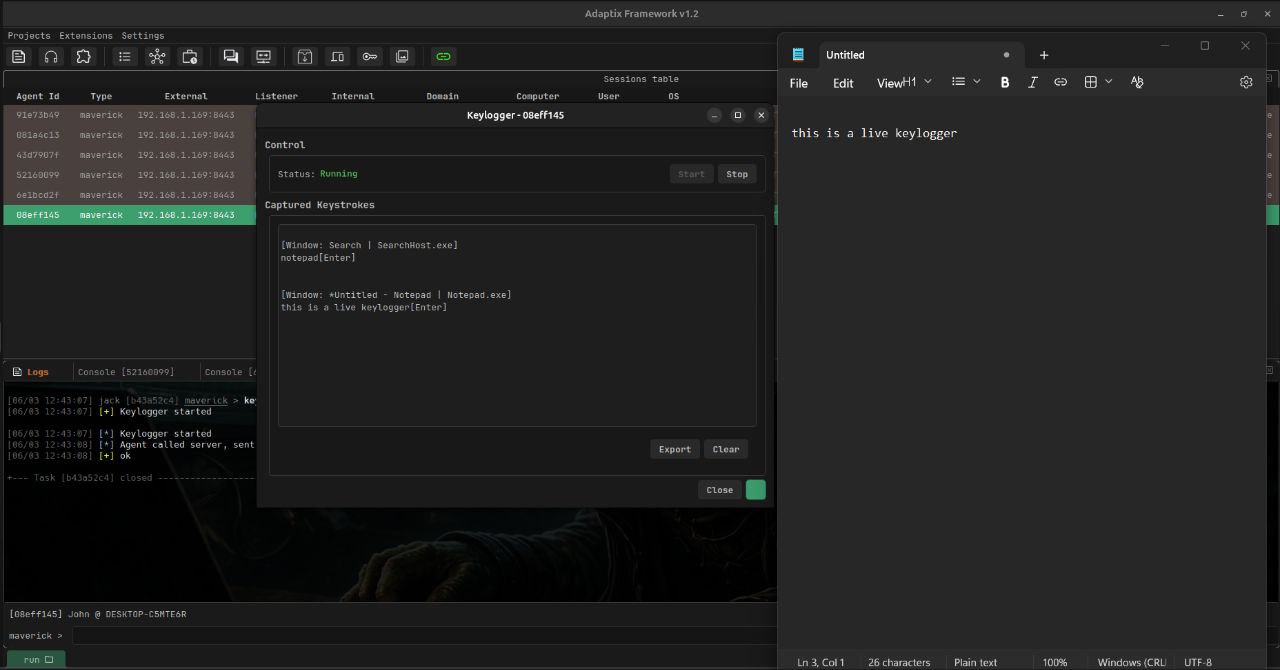Toggle italic formatting in Notepad
The width and height of the screenshot is (1280, 670).
[x=1033, y=83]
